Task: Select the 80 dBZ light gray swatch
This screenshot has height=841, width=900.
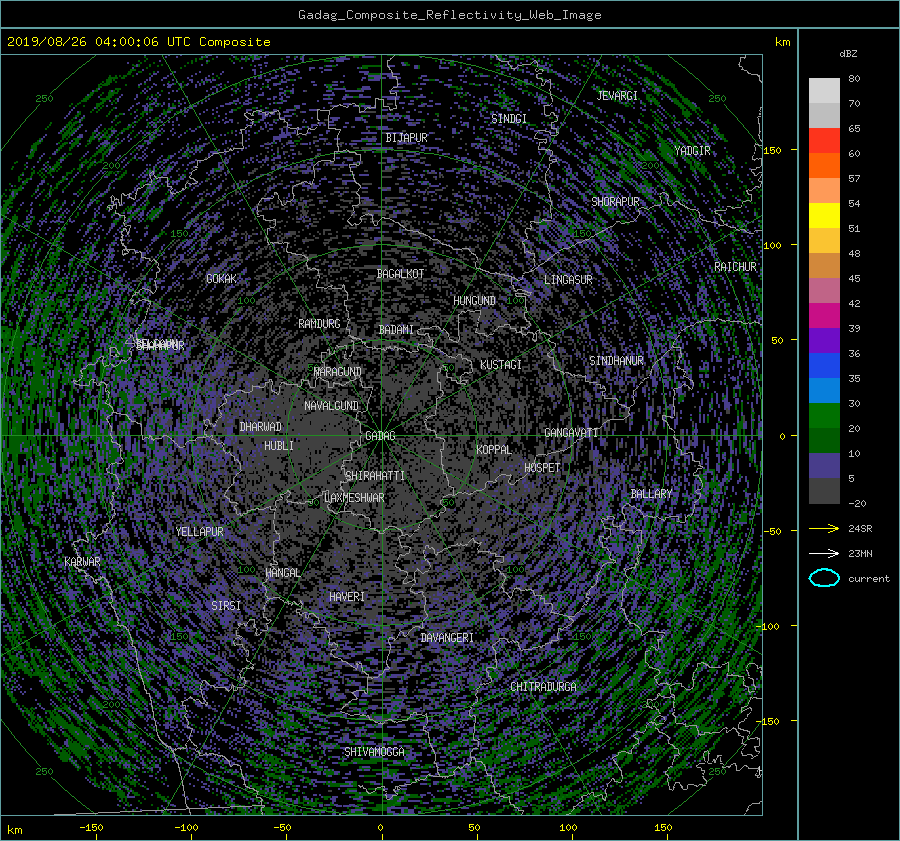Action: tap(824, 90)
